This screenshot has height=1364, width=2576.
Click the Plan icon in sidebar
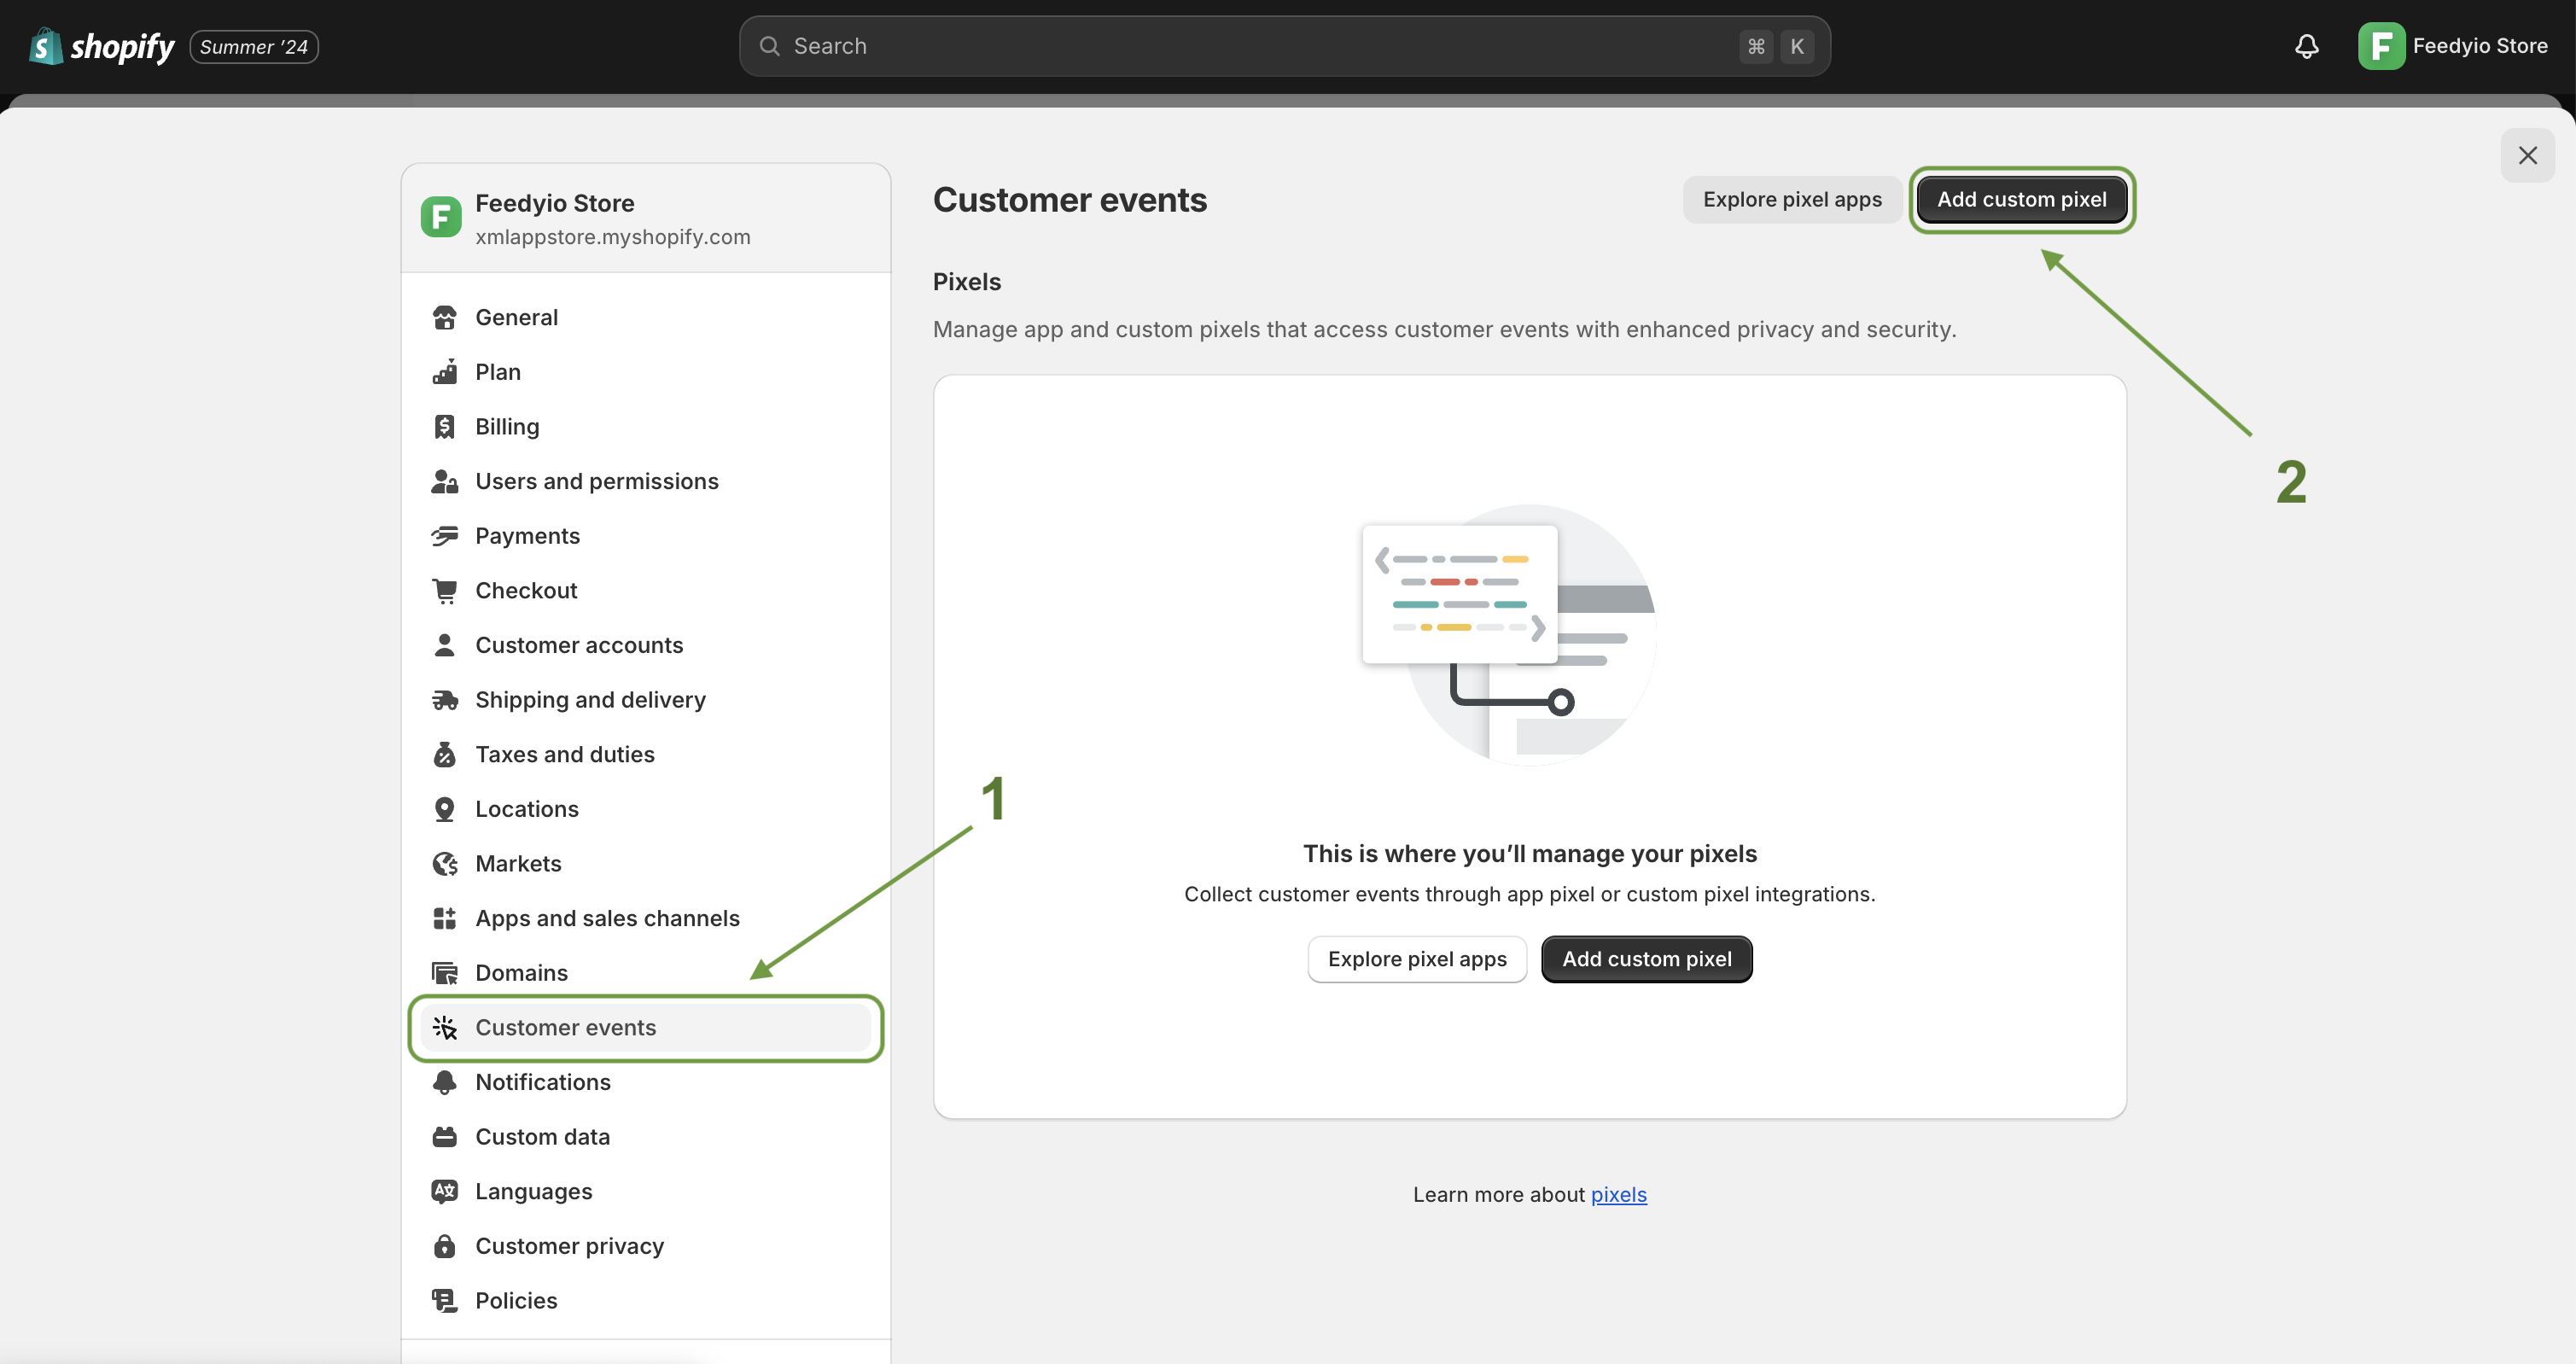pos(445,372)
